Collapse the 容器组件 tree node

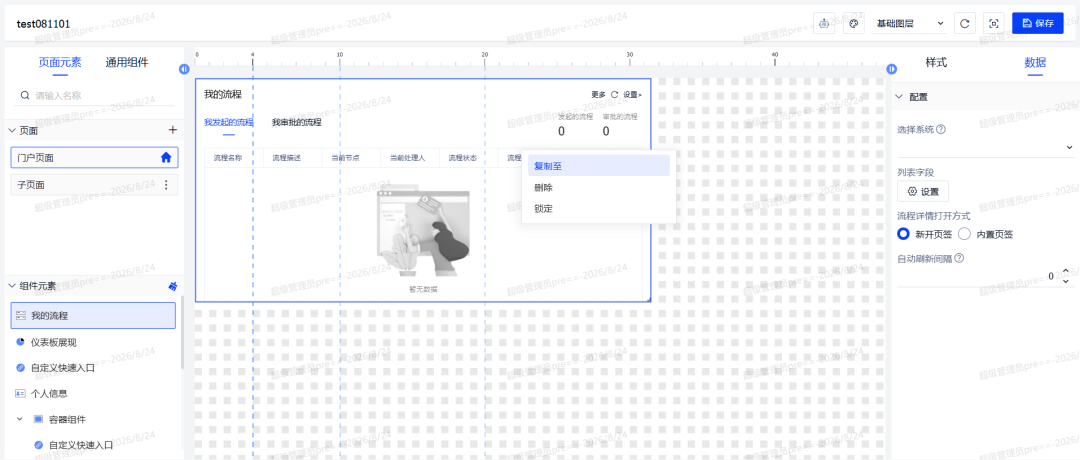click(x=19, y=419)
